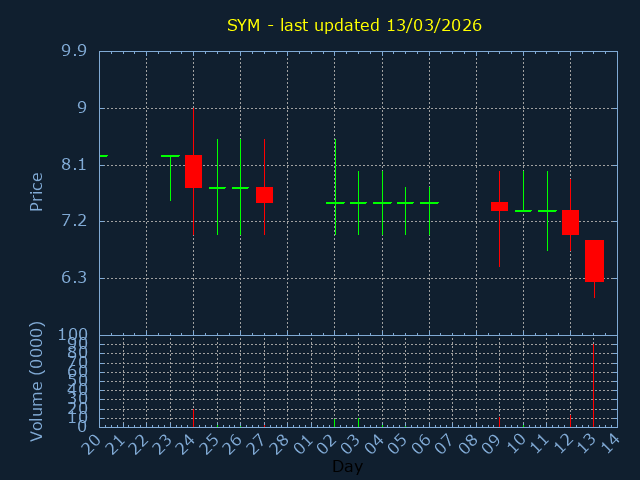Screen dimensions: 640x480
Task: Click the Price axis label
Action: (37, 192)
